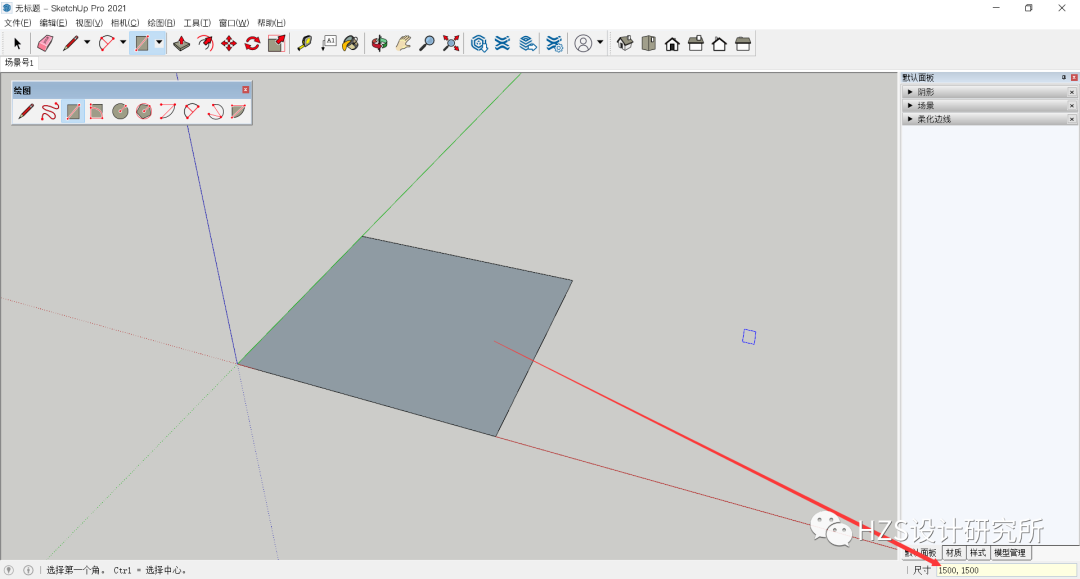The height and width of the screenshot is (579, 1080).
Task: Select the Polygon tool in the 绘图 palette
Action: [x=144, y=111]
